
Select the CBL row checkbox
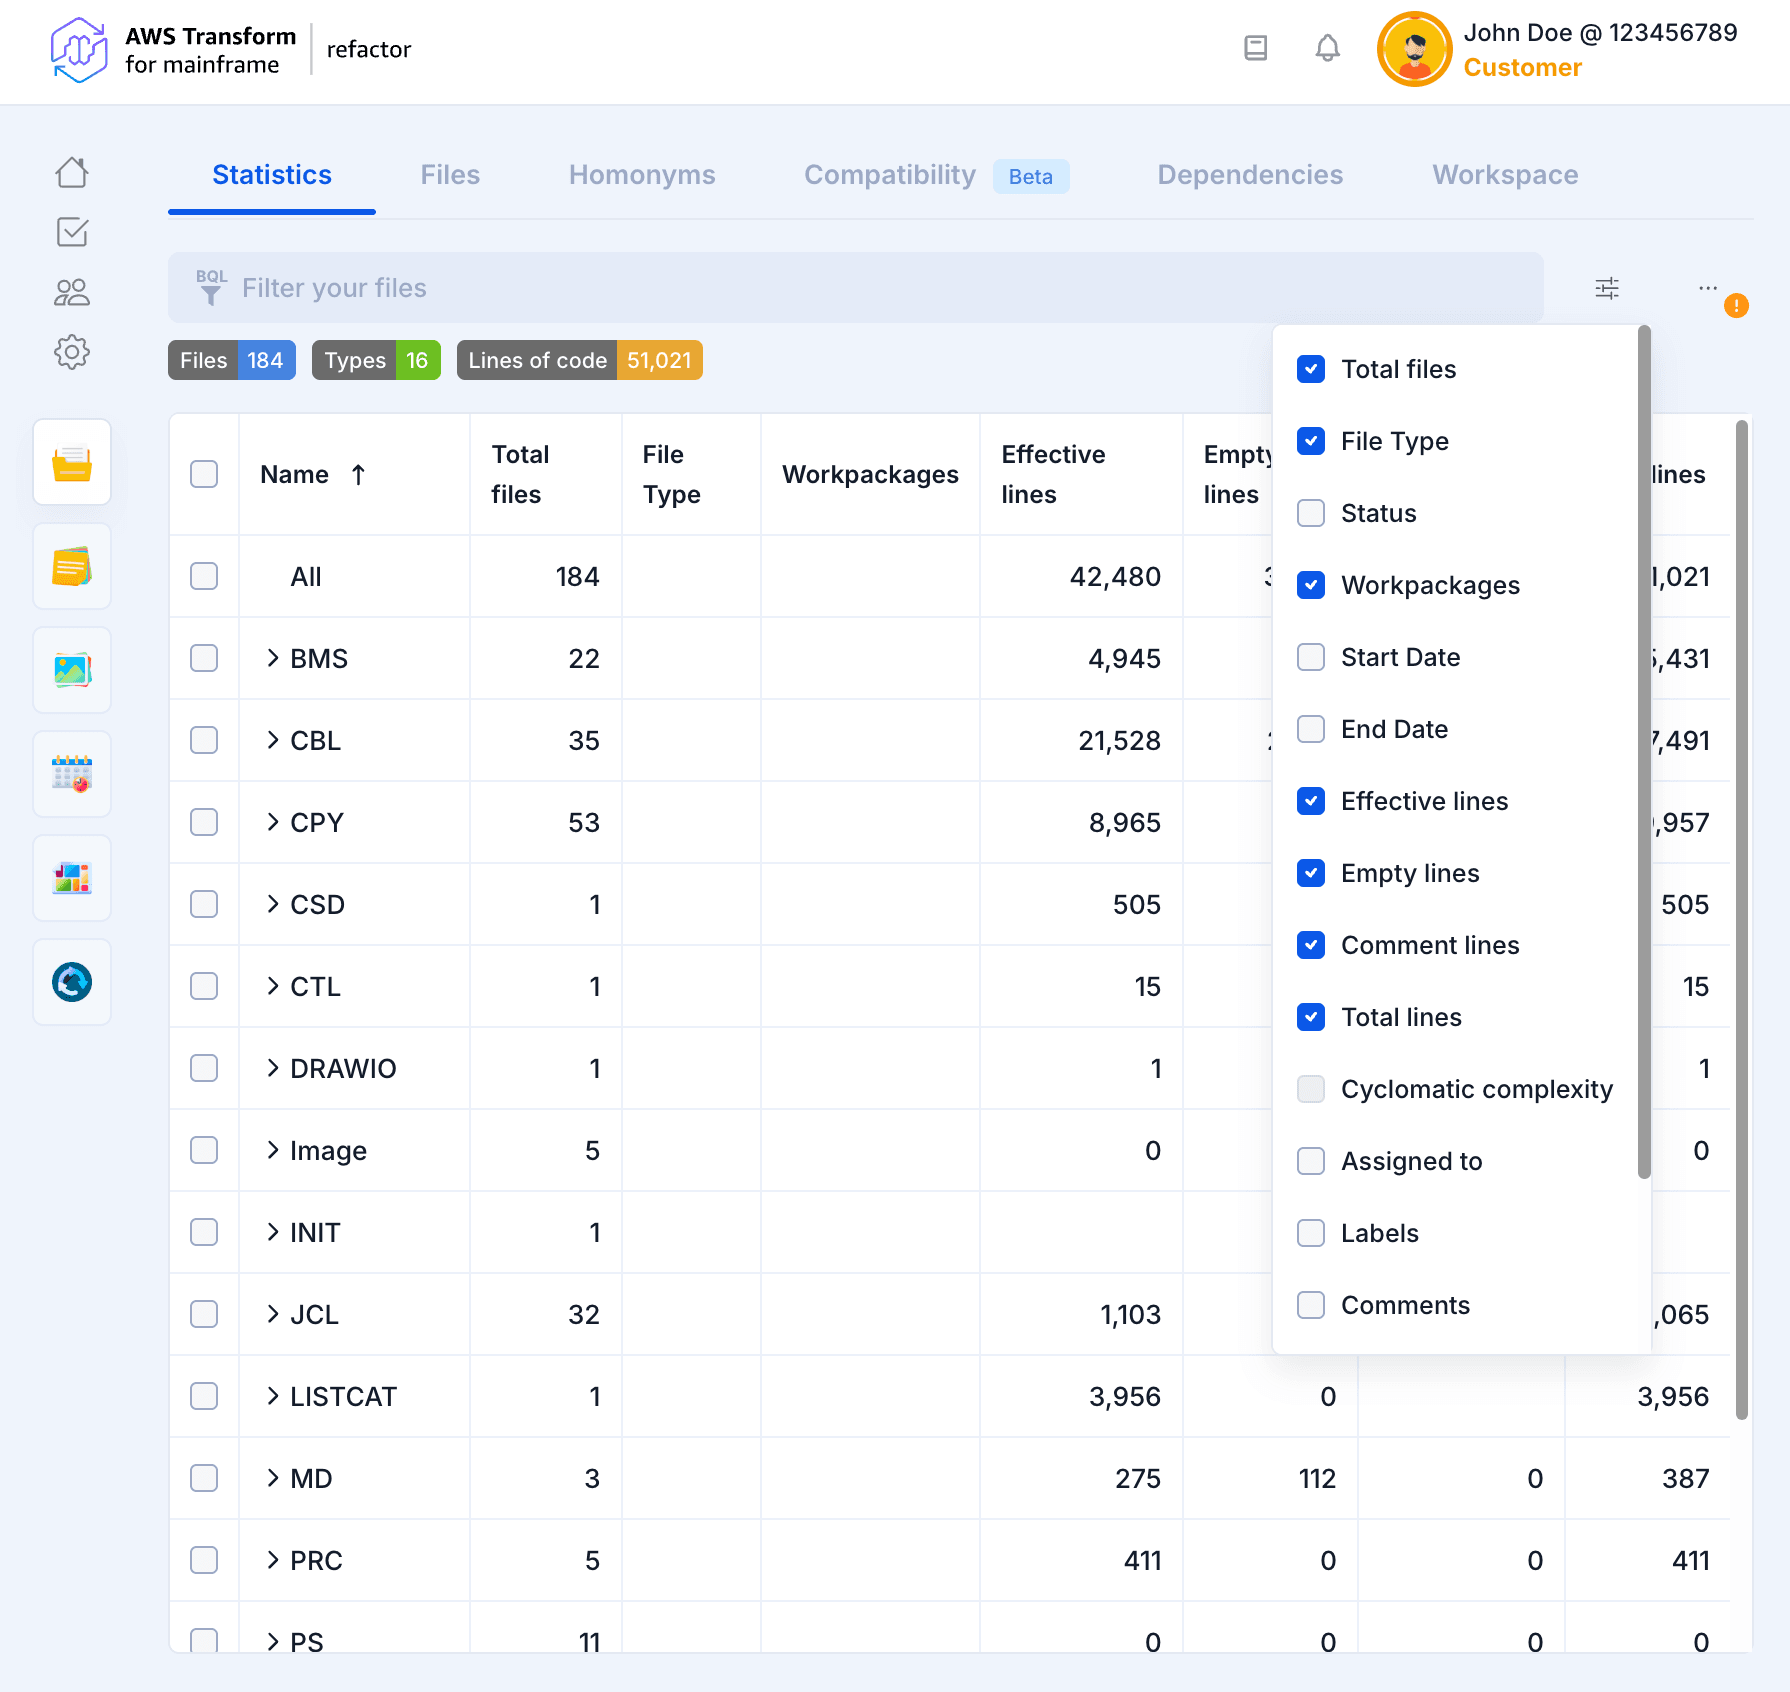204,740
